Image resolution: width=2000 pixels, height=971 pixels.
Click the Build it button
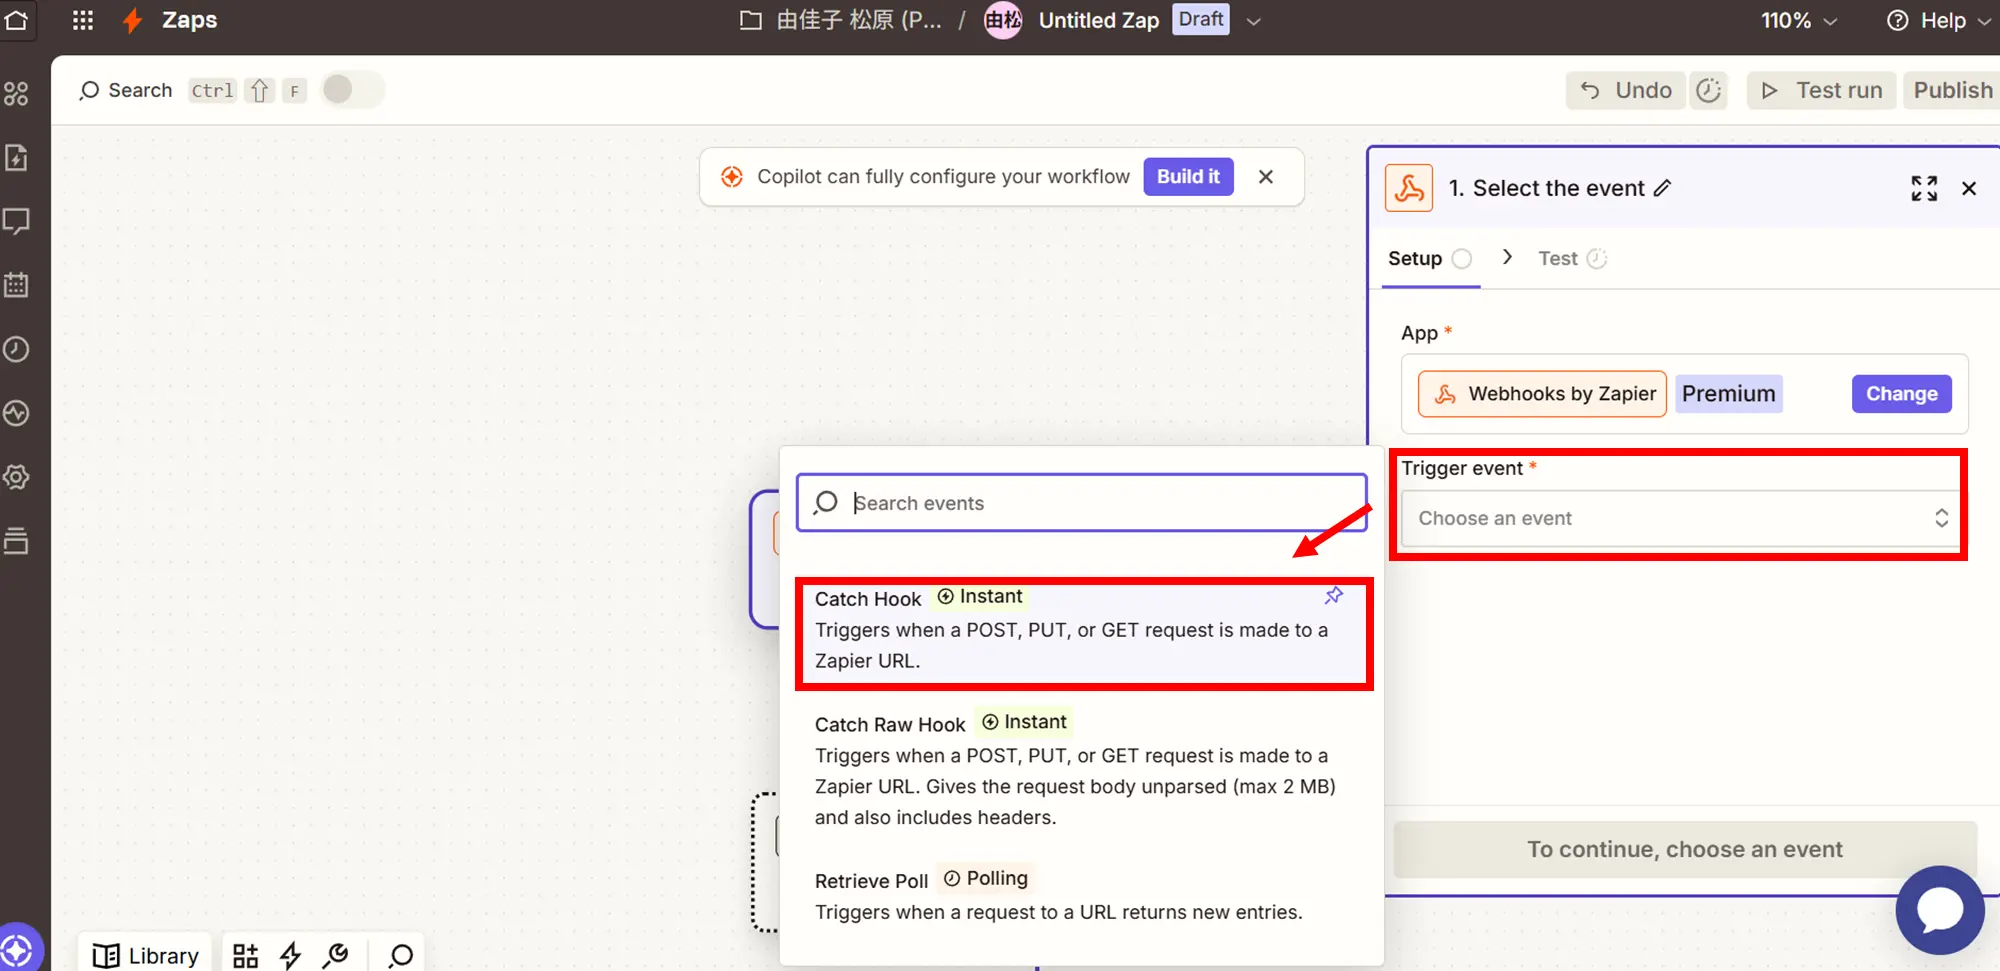tap(1188, 176)
